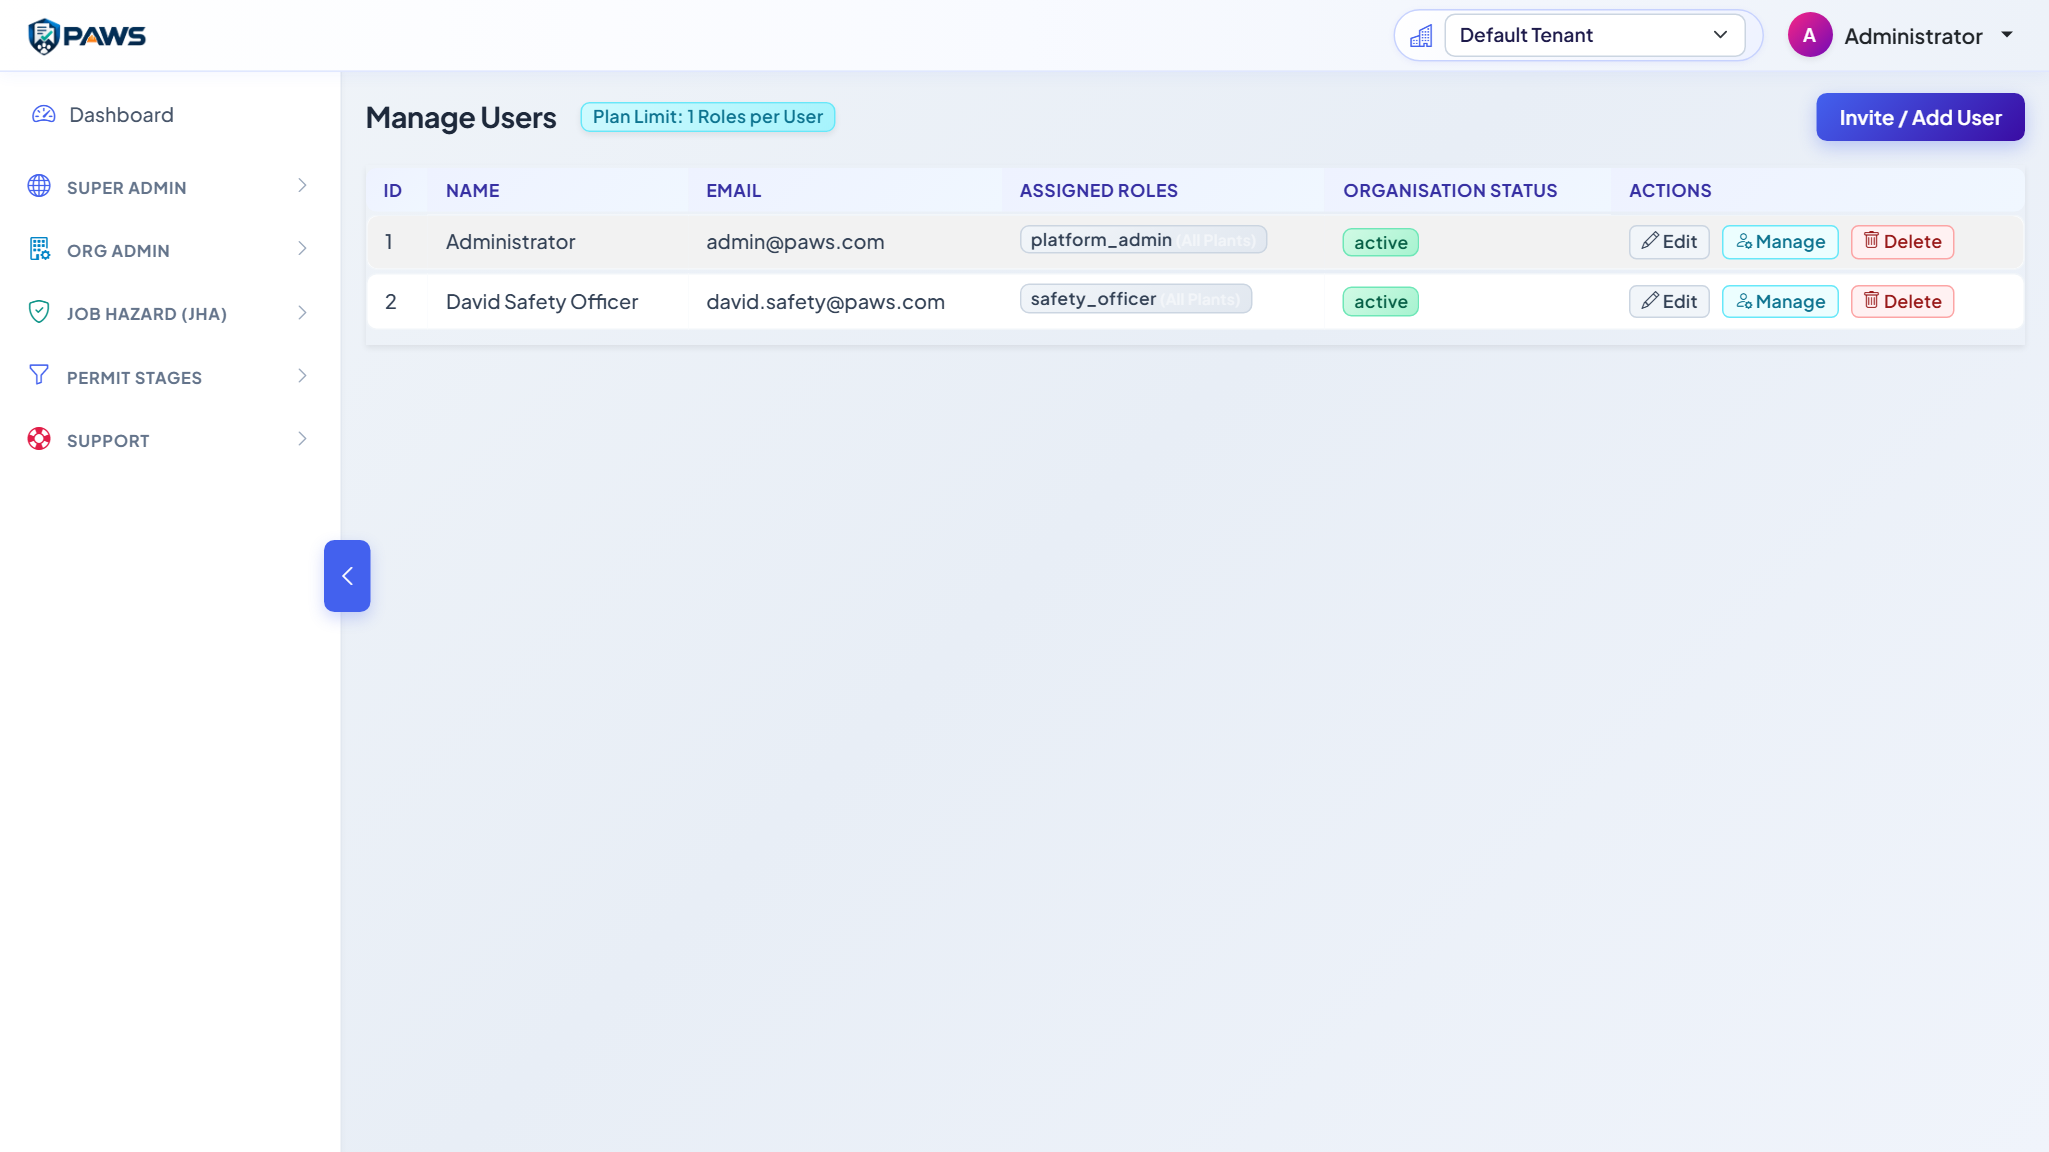Click the Plan Limit badge

point(707,117)
